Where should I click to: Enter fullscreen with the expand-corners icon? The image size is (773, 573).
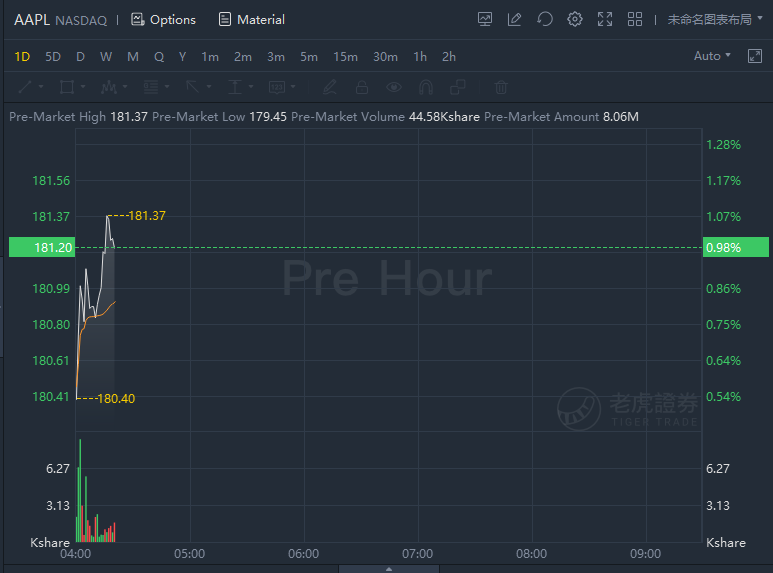pyautogui.click(x=605, y=20)
